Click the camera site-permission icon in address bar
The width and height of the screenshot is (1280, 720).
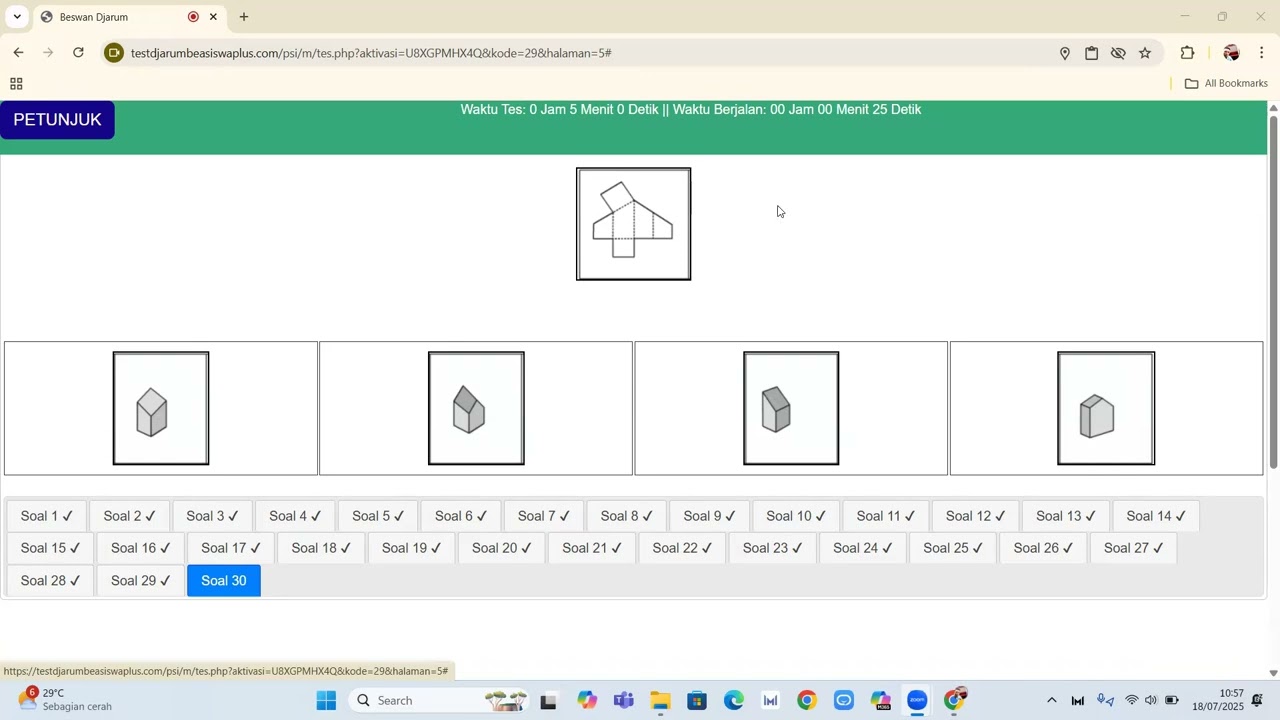coord(114,53)
